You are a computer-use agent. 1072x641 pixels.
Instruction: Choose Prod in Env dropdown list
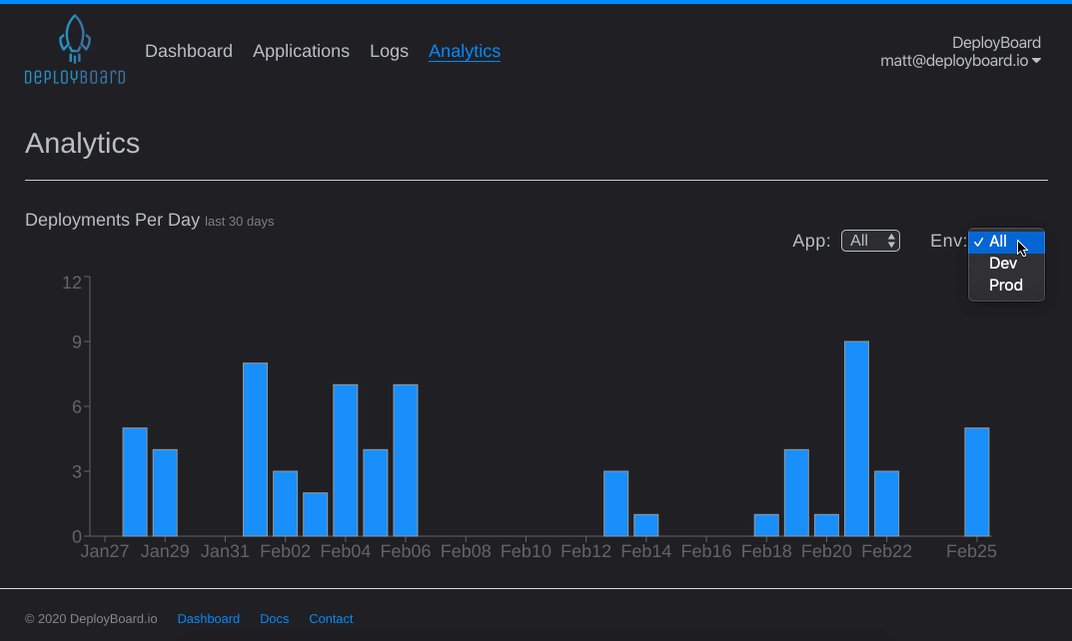(x=1006, y=286)
